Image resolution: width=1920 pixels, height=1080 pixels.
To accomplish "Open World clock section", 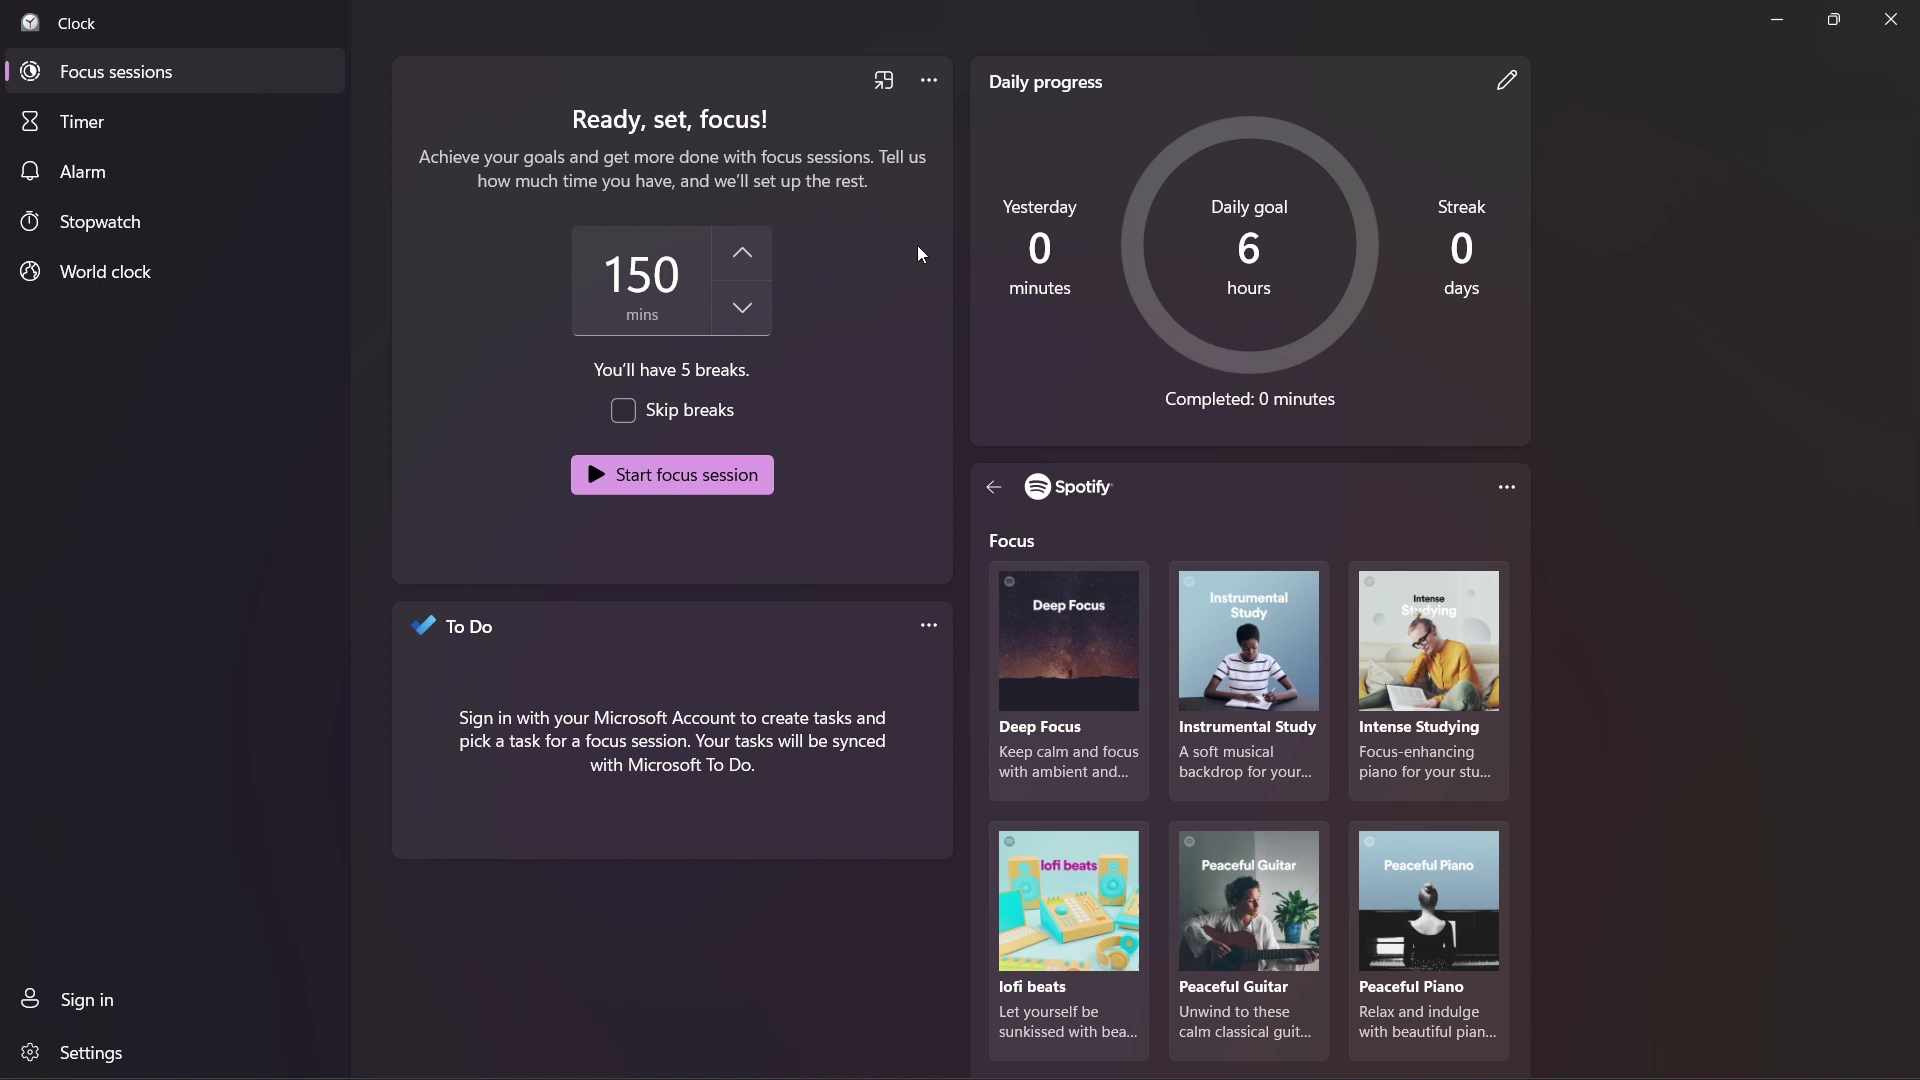I will pyautogui.click(x=105, y=270).
